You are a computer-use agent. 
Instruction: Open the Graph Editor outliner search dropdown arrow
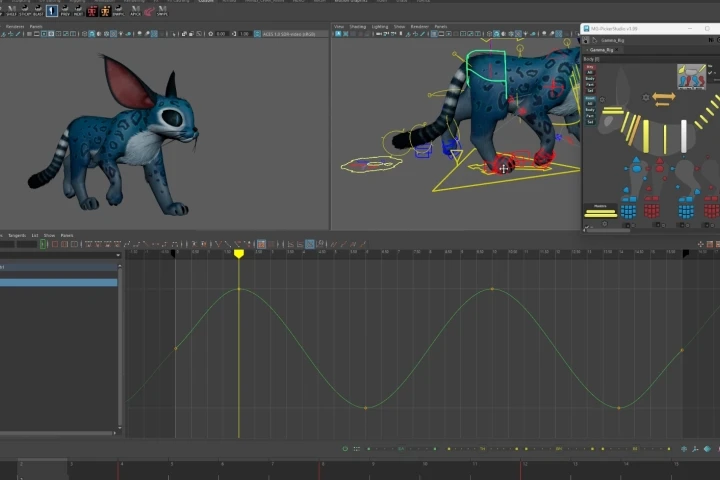pos(118,255)
